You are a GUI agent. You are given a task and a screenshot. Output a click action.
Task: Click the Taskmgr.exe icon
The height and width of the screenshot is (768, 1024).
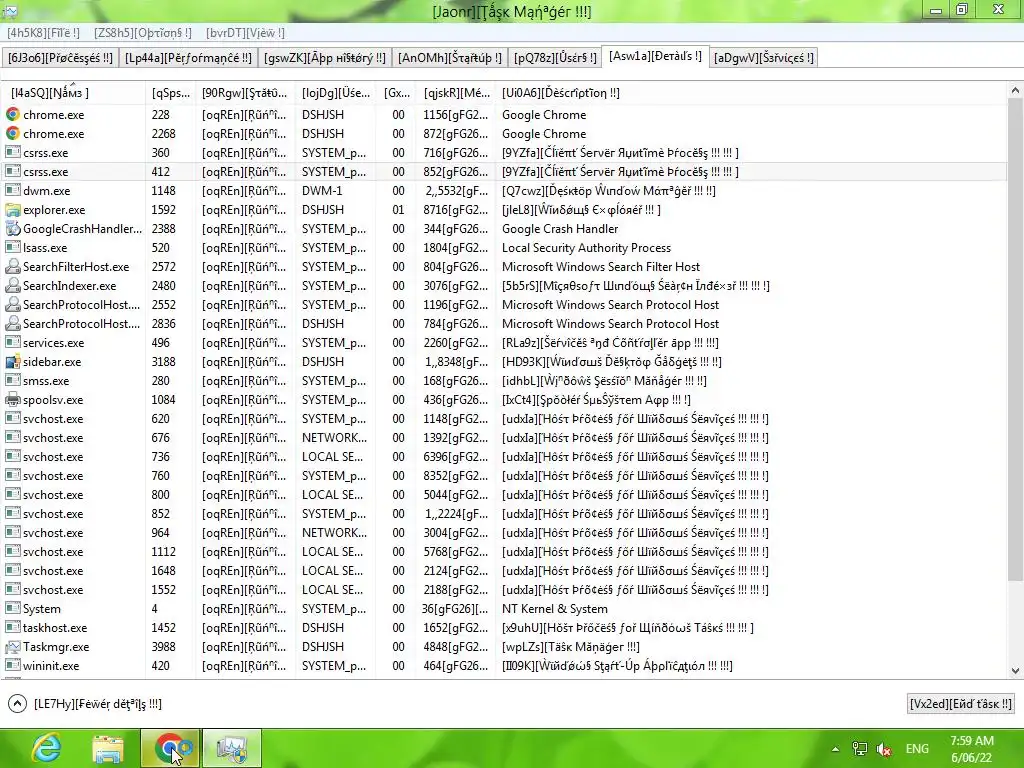(12, 647)
